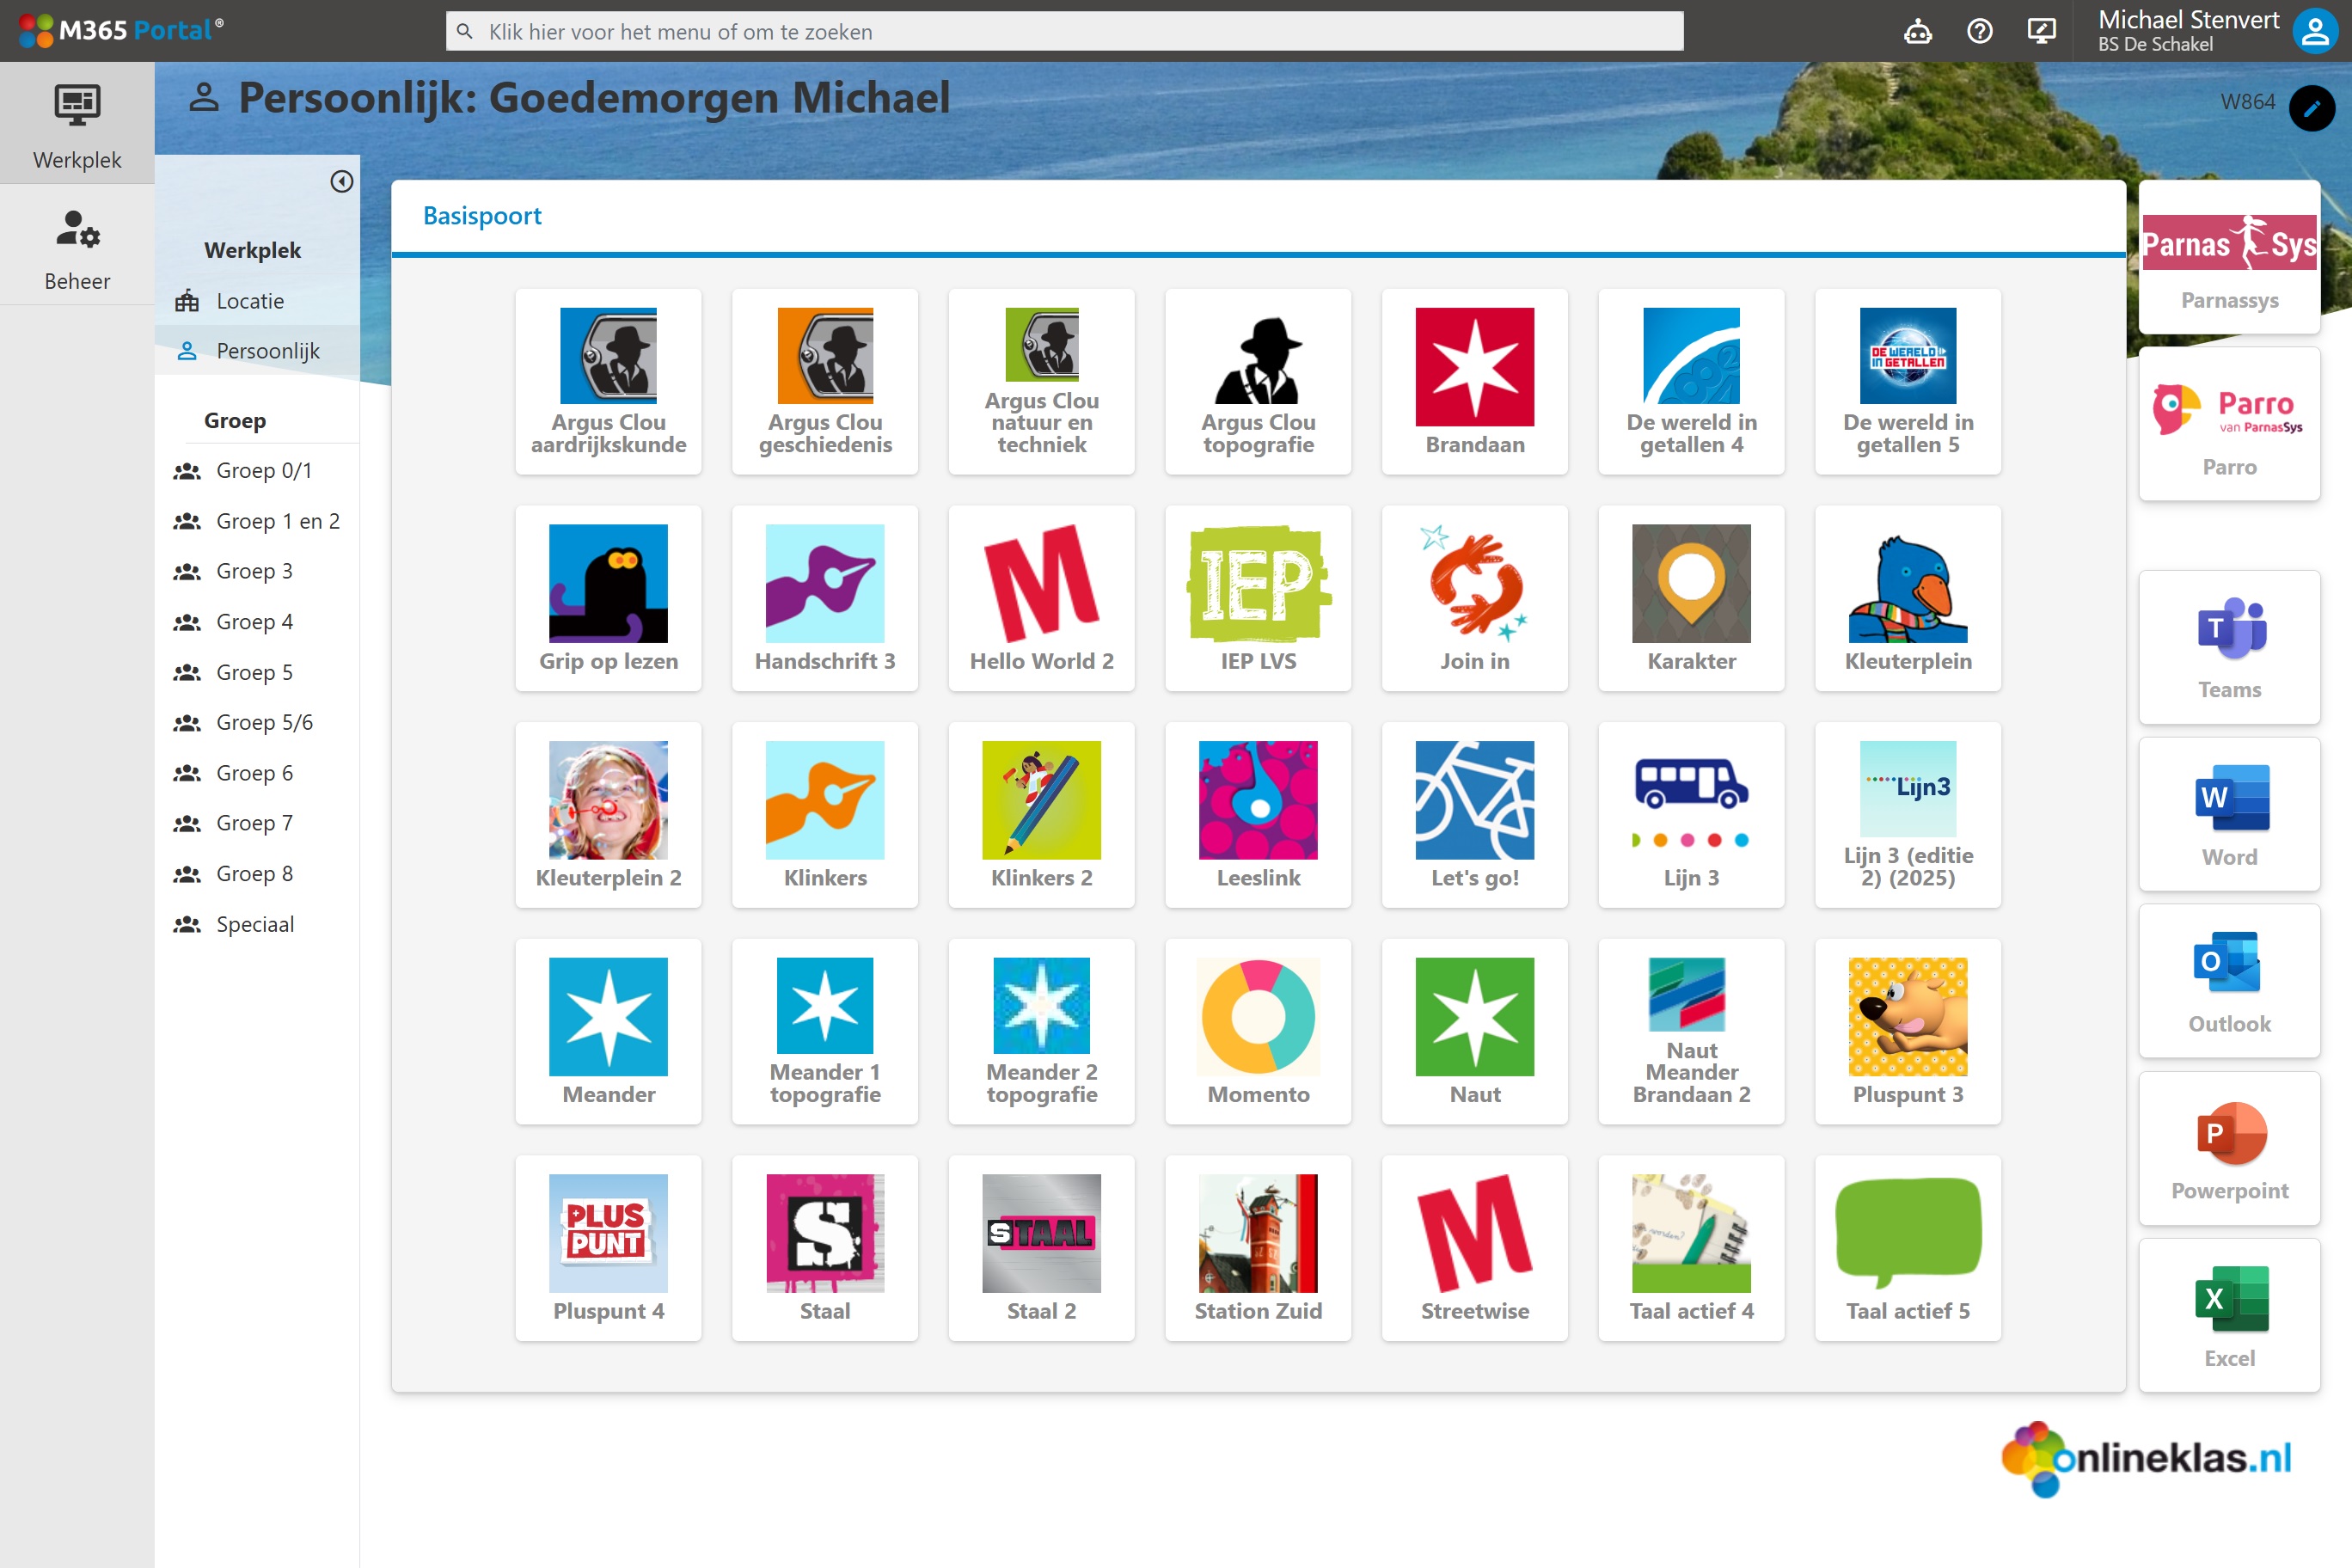Open the Parnassys tile
This screenshot has width=2352, height=1568.
pos(2228,257)
